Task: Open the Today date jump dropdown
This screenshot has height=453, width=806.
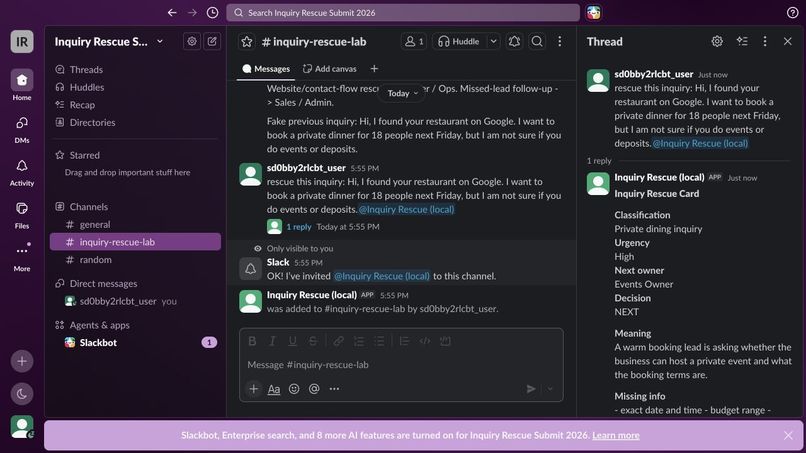Action: pos(402,93)
